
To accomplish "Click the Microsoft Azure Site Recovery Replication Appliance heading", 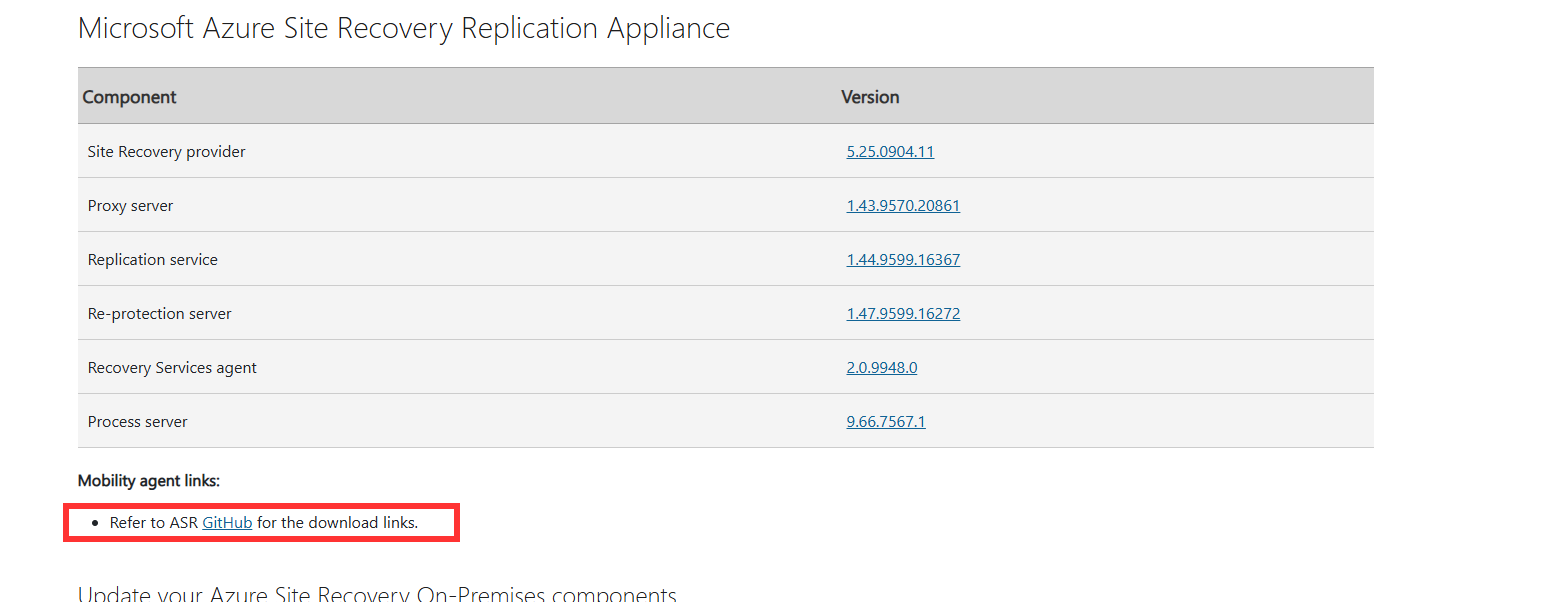I will [404, 28].
